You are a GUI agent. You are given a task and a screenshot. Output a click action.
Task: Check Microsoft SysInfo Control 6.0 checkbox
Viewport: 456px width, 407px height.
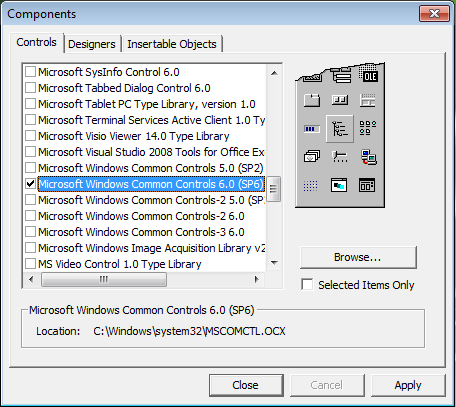(x=31, y=72)
